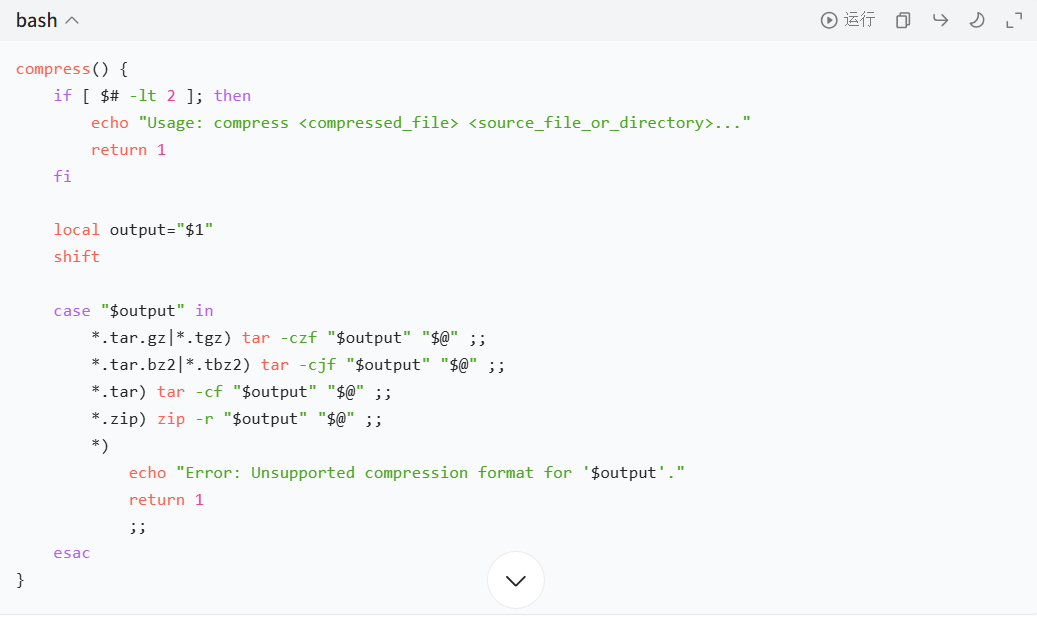Image resolution: width=1037 pixels, height=618 pixels.
Task: Copy the code block with copy icon
Action: [x=903, y=20]
